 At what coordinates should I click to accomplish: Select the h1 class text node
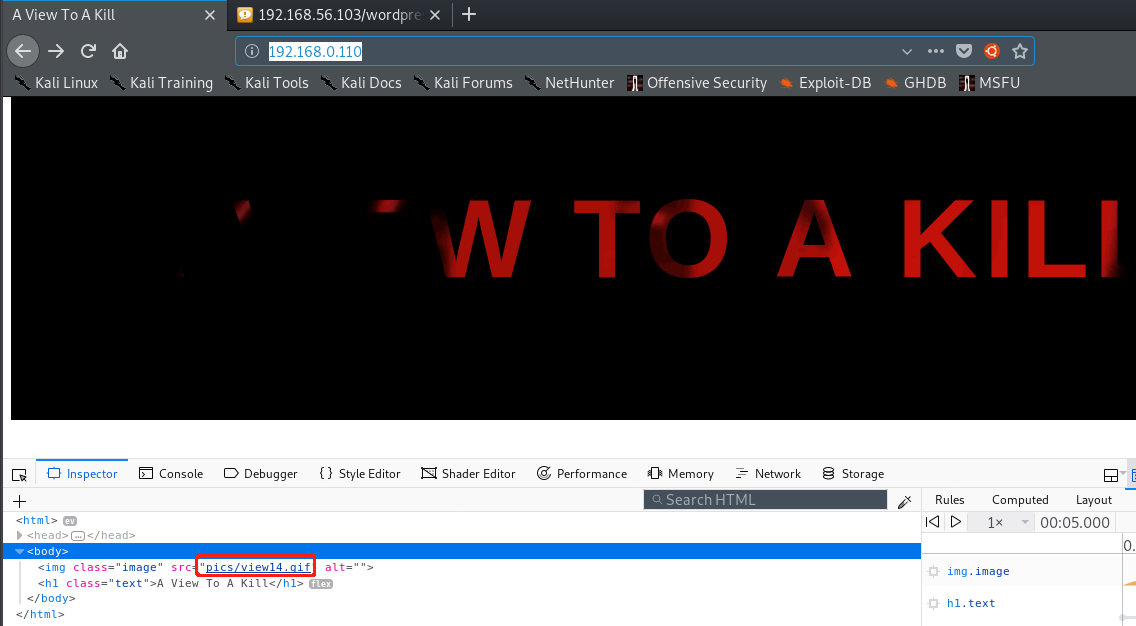171,583
